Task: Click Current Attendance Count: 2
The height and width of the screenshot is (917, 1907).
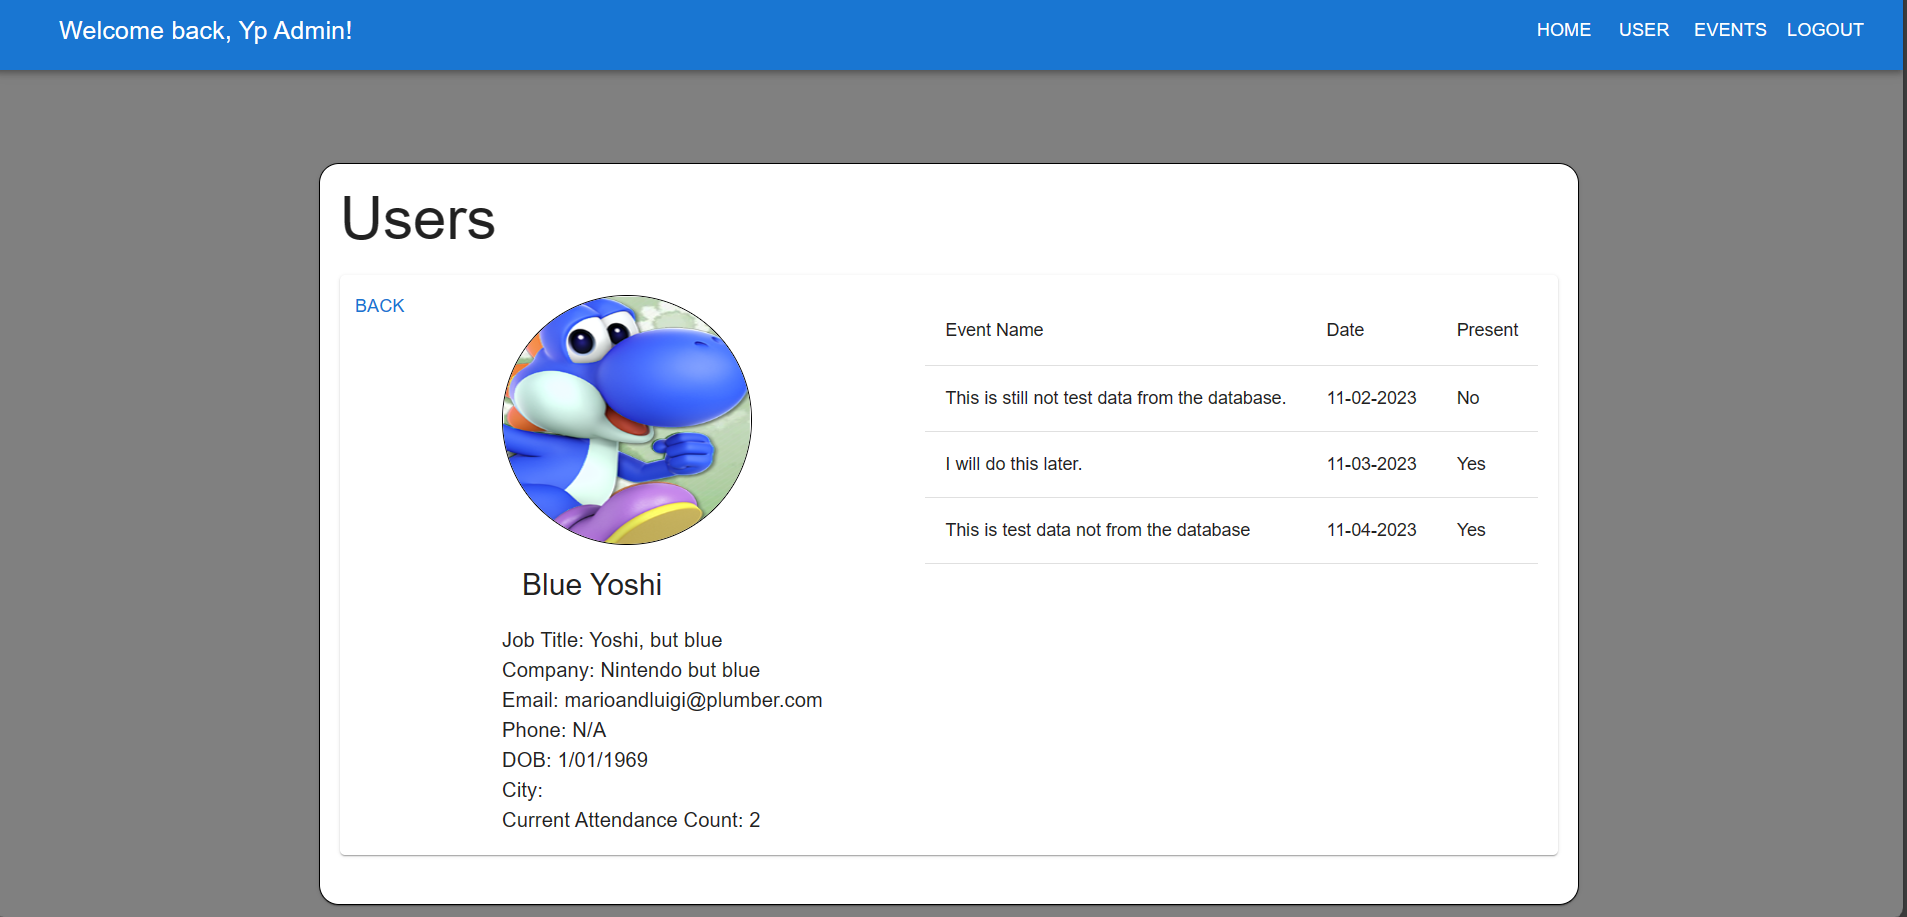Action: 631,820
